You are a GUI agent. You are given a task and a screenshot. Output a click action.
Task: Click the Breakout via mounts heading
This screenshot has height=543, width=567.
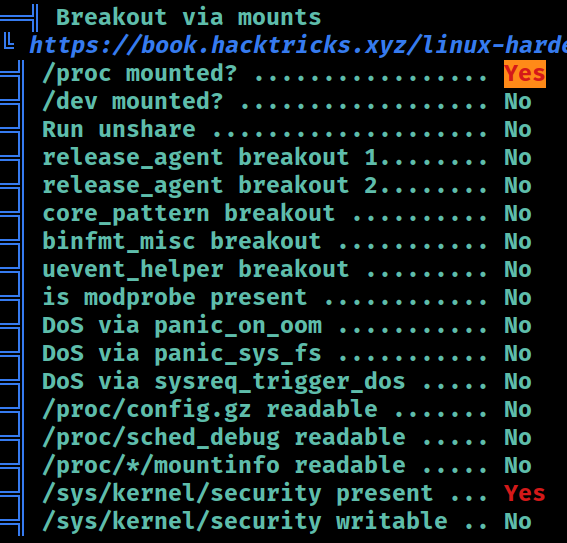click(188, 17)
